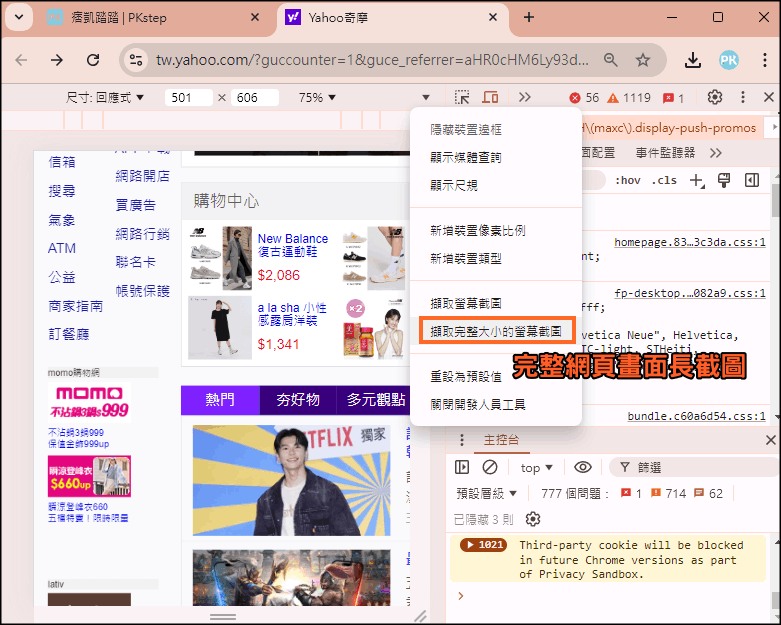Close the DevTools panel

(769, 97)
